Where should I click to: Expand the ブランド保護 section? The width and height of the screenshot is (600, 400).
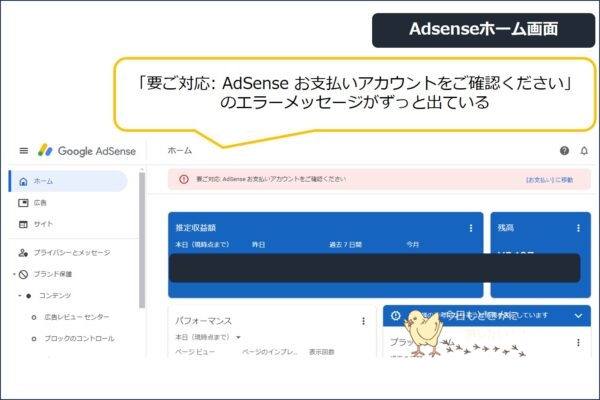(14, 274)
